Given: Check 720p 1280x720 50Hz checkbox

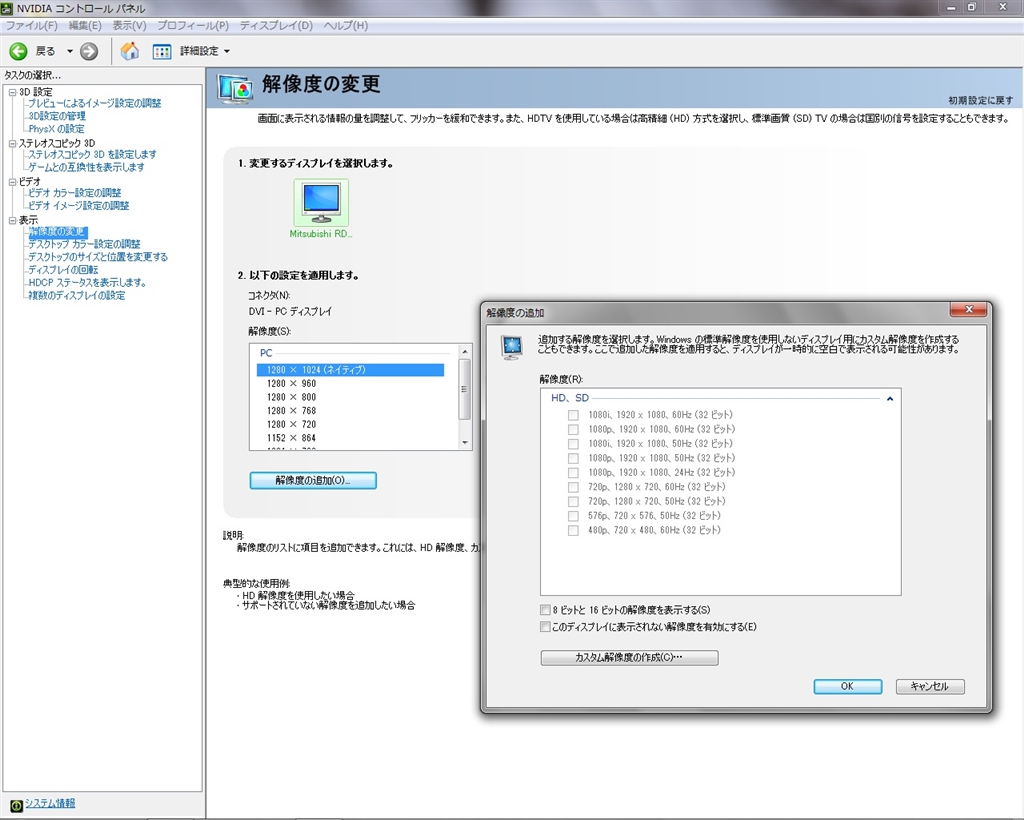Looking at the screenshot, I should (573, 501).
